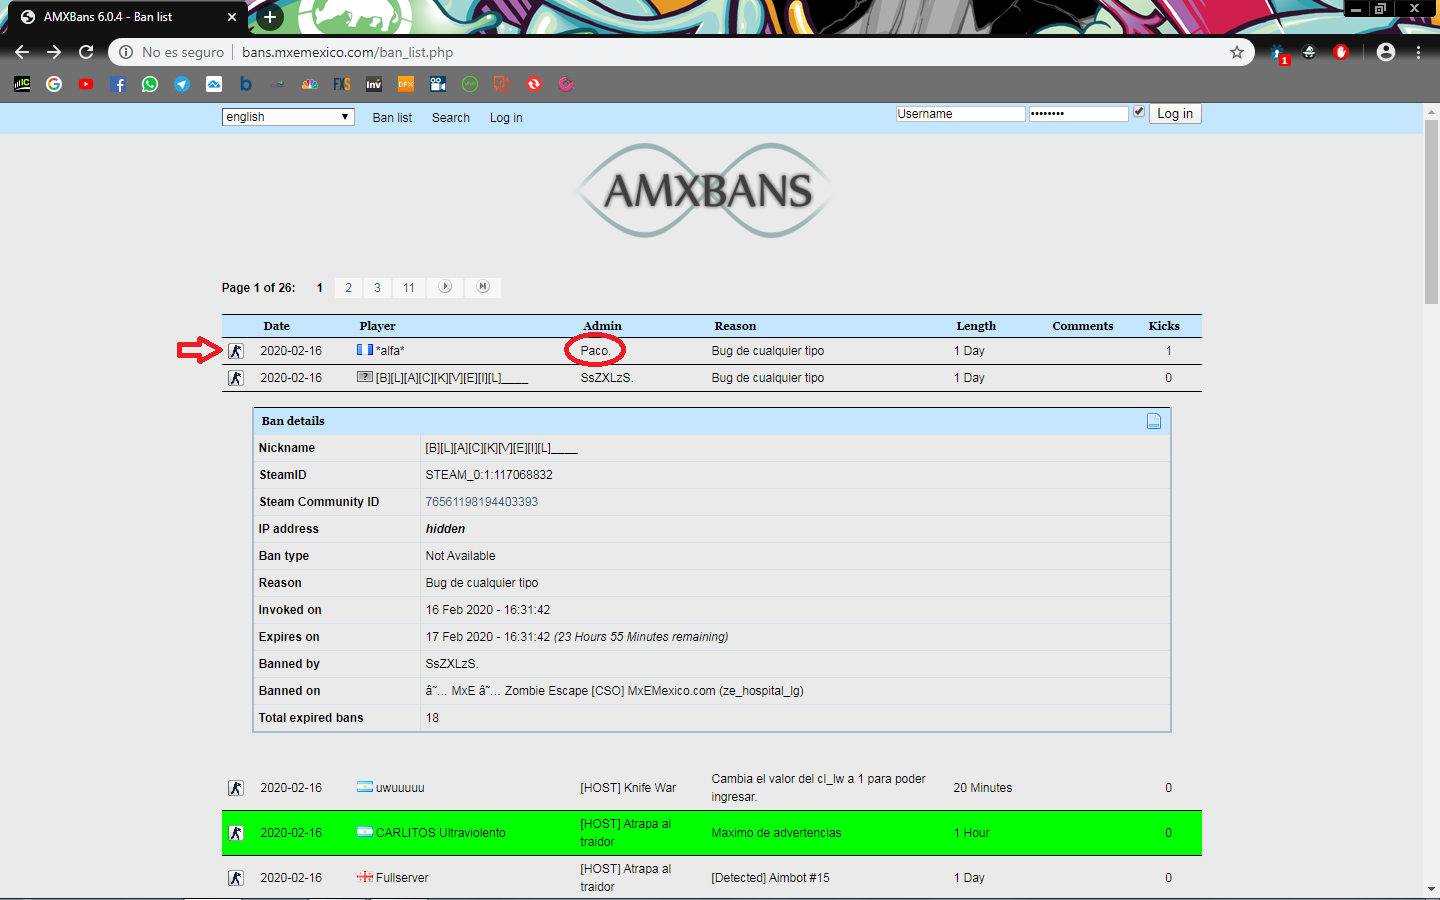Open the blue 'b' bookmark icon
The width and height of the screenshot is (1440, 900).
(246, 84)
